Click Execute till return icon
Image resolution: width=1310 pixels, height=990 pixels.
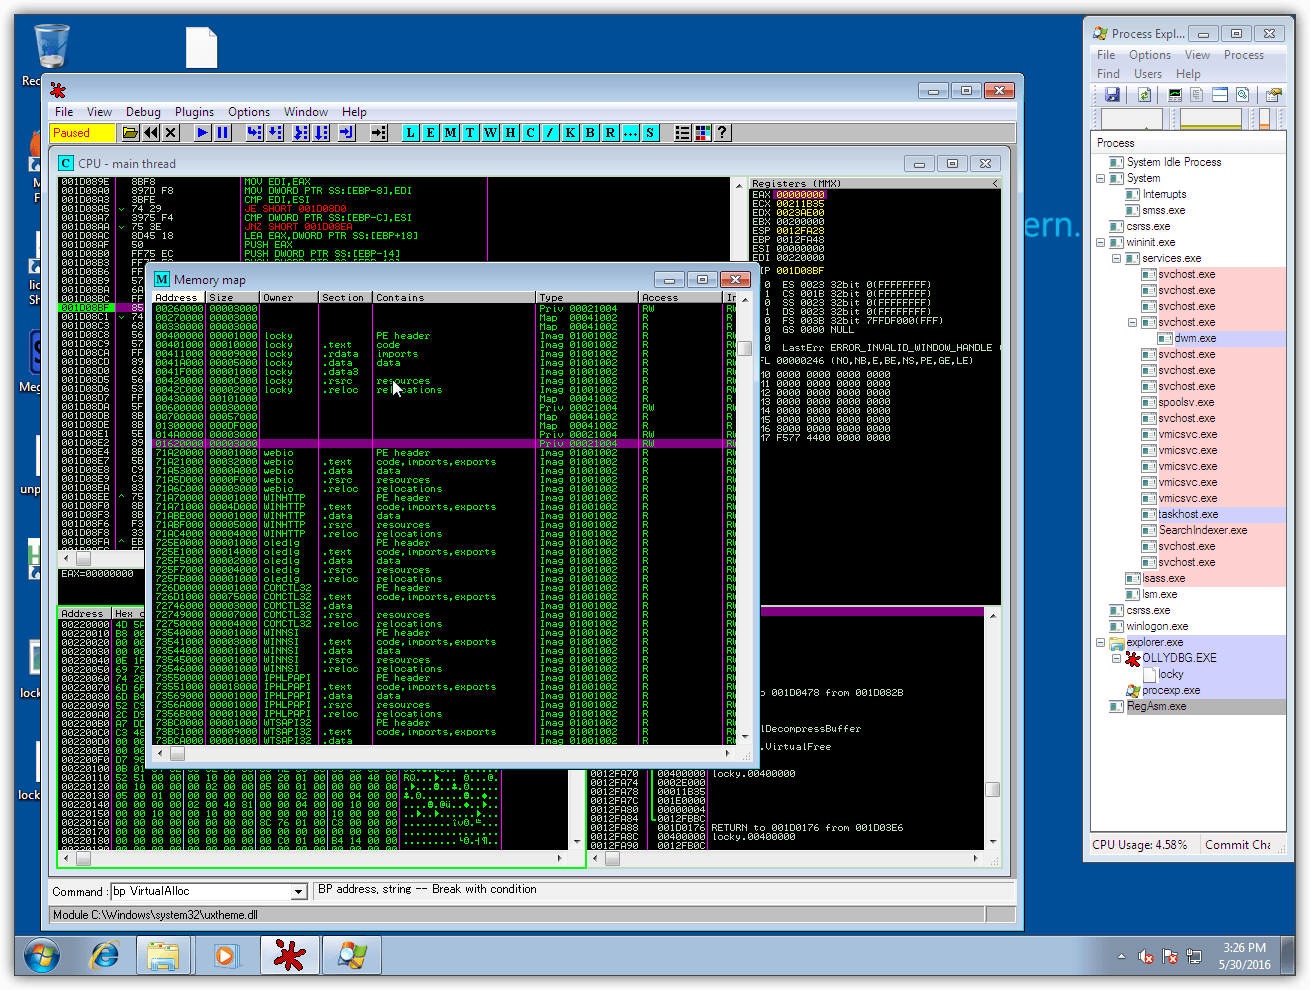tap(347, 132)
